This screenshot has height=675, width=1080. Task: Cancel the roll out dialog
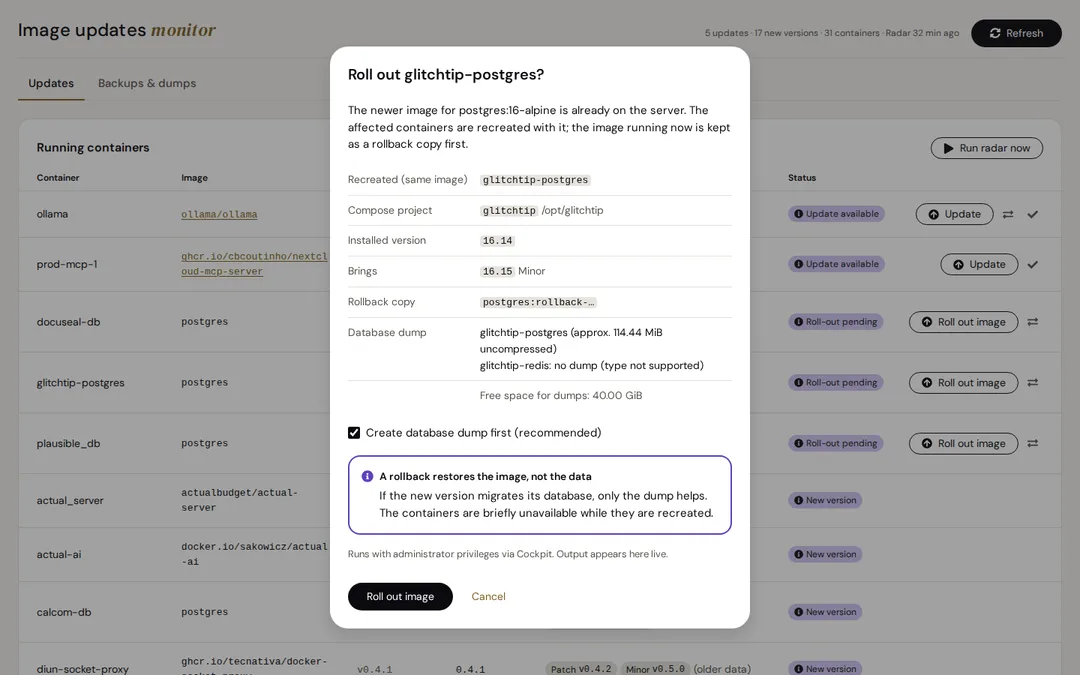[x=488, y=596]
